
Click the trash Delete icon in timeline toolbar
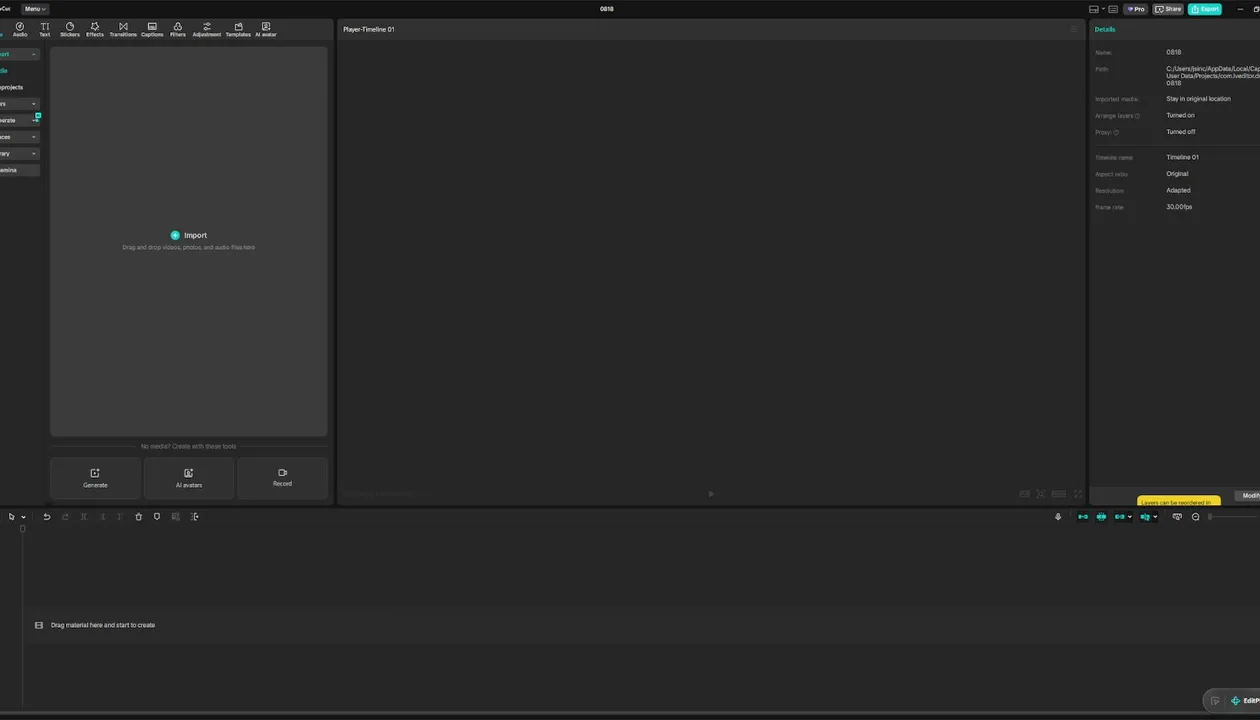[139, 517]
